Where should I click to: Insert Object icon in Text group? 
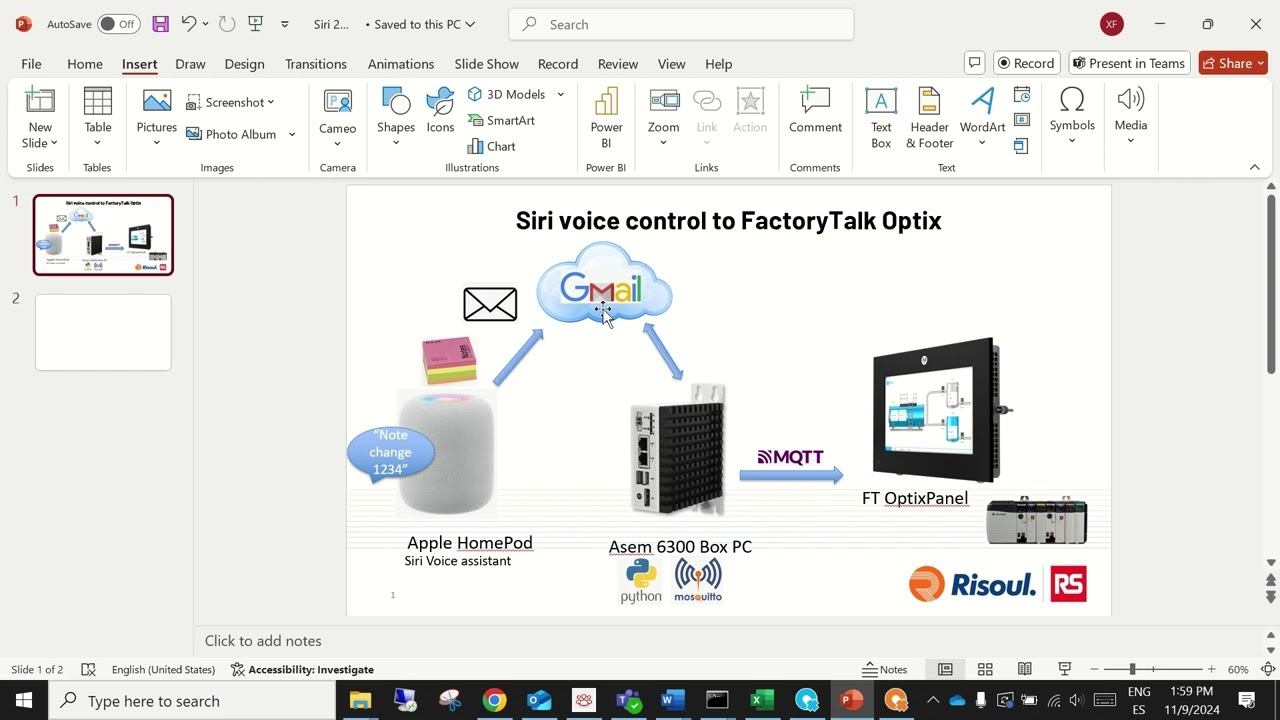point(1021,146)
